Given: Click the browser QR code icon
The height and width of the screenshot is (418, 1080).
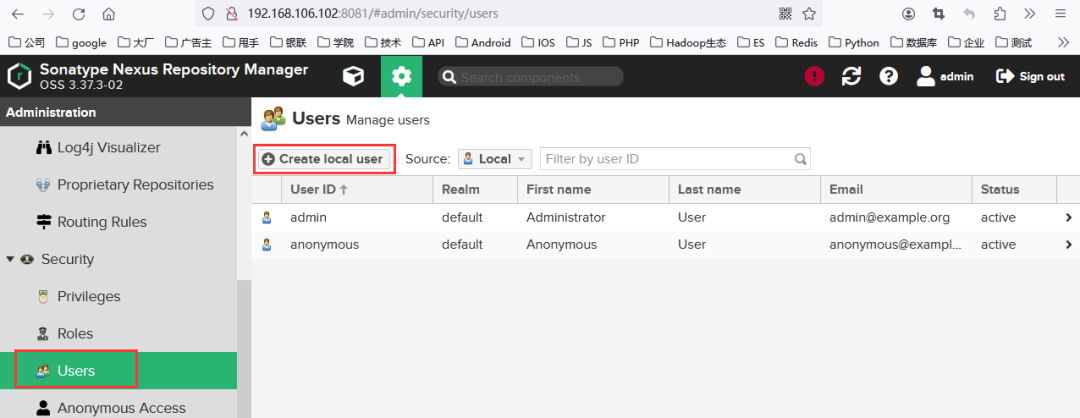Looking at the screenshot, I should click(x=785, y=13).
